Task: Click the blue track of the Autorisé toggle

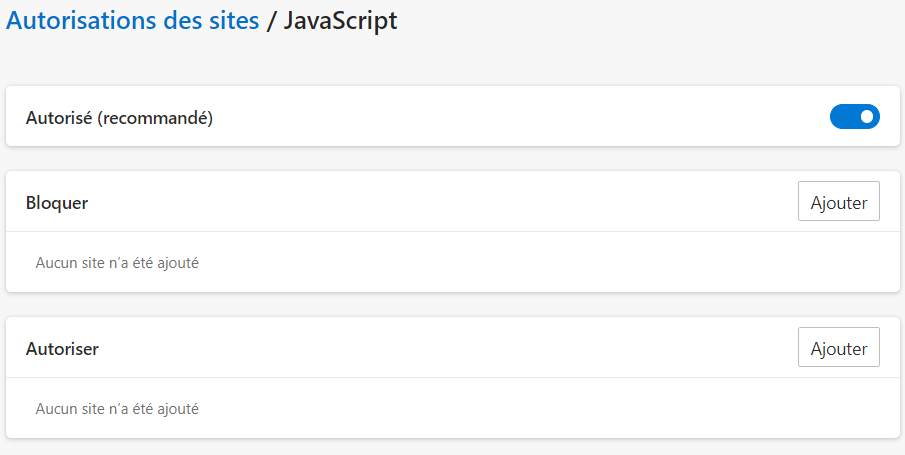Action: click(843, 117)
